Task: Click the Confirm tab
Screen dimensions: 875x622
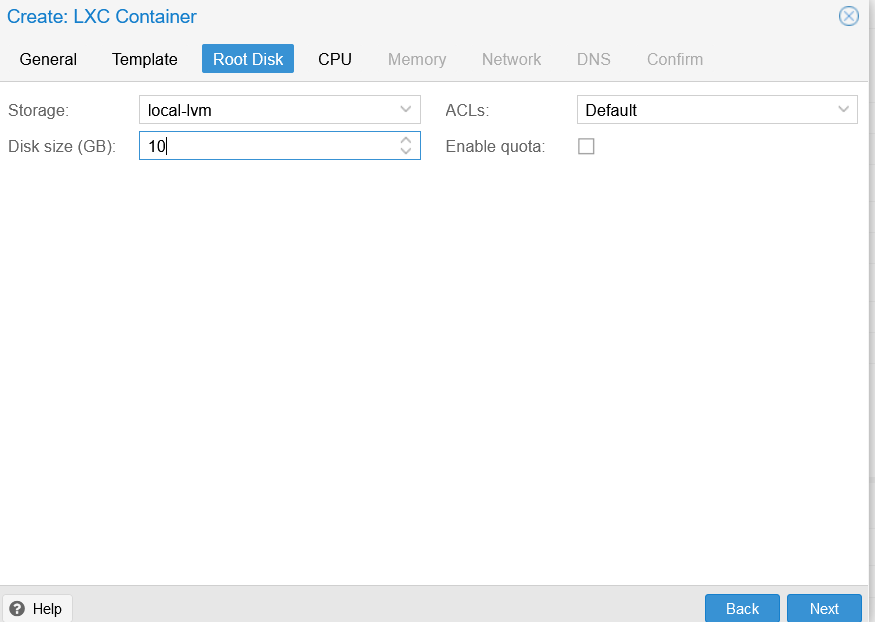Action: pyautogui.click(x=675, y=59)
